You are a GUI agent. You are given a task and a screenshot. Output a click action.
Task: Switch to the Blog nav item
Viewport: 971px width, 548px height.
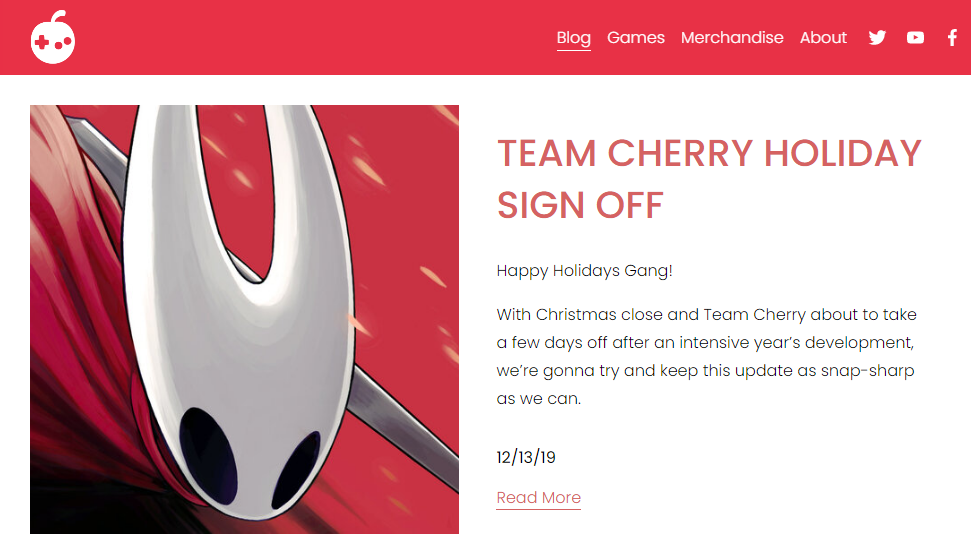[x=573, y=38]
